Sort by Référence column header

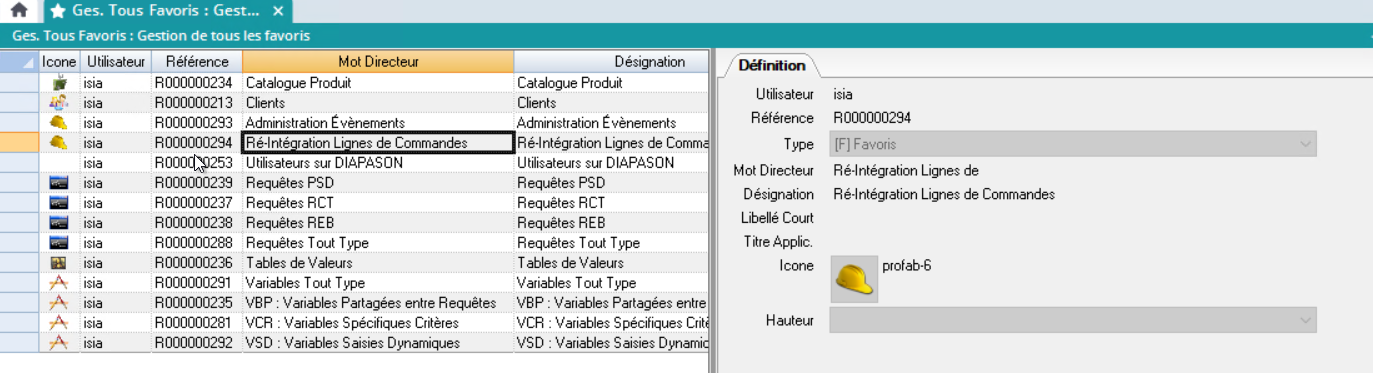[197, 62]
